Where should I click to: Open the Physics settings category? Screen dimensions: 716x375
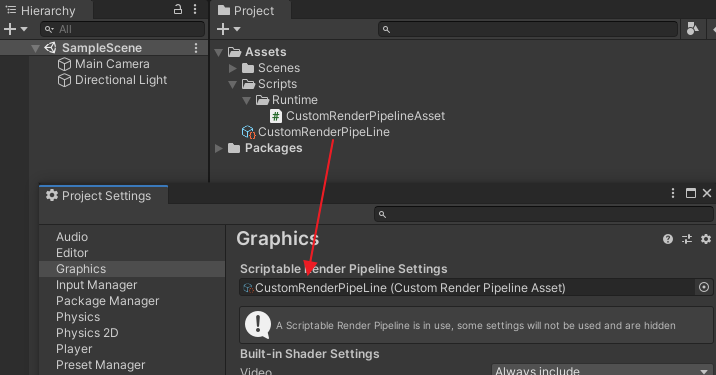(78, 317)
